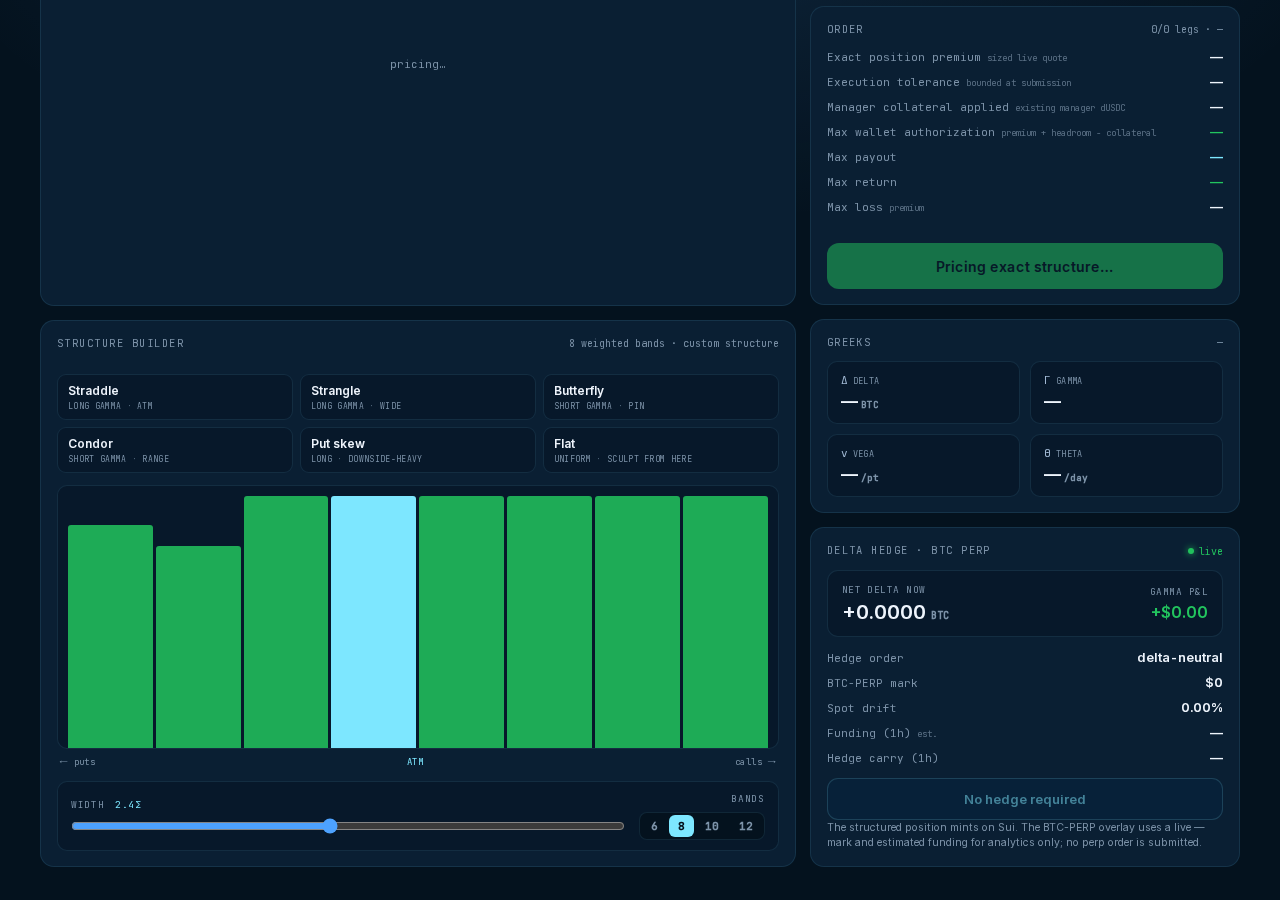This screenshot has width=1280, height=900.
Task: Click "Manager collateral applied" row label
Action: [918, 107]
